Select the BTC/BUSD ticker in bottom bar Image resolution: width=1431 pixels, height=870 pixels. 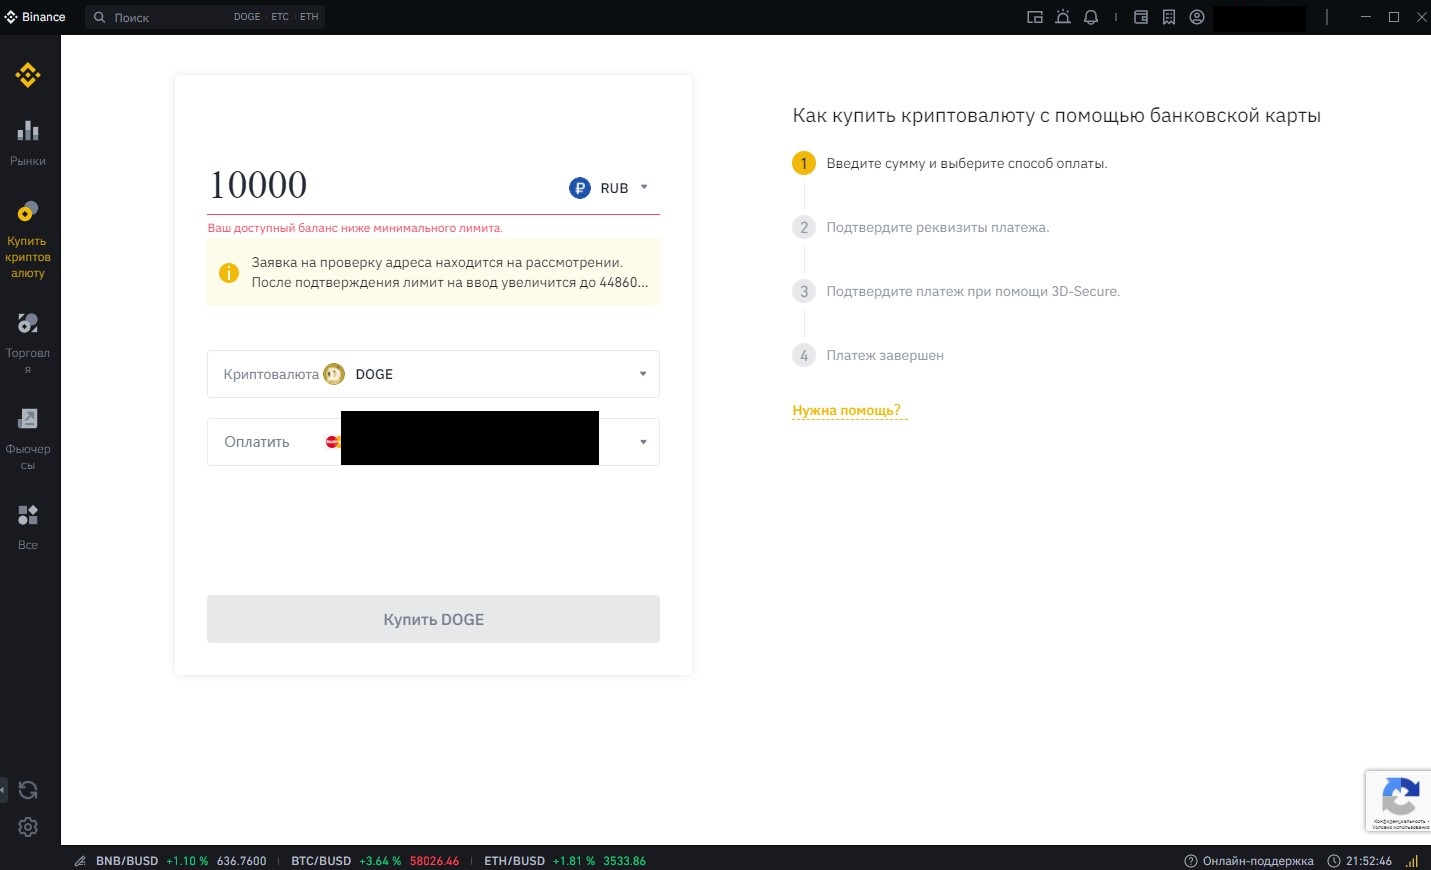pyautogui.click(x=375, y=861)
